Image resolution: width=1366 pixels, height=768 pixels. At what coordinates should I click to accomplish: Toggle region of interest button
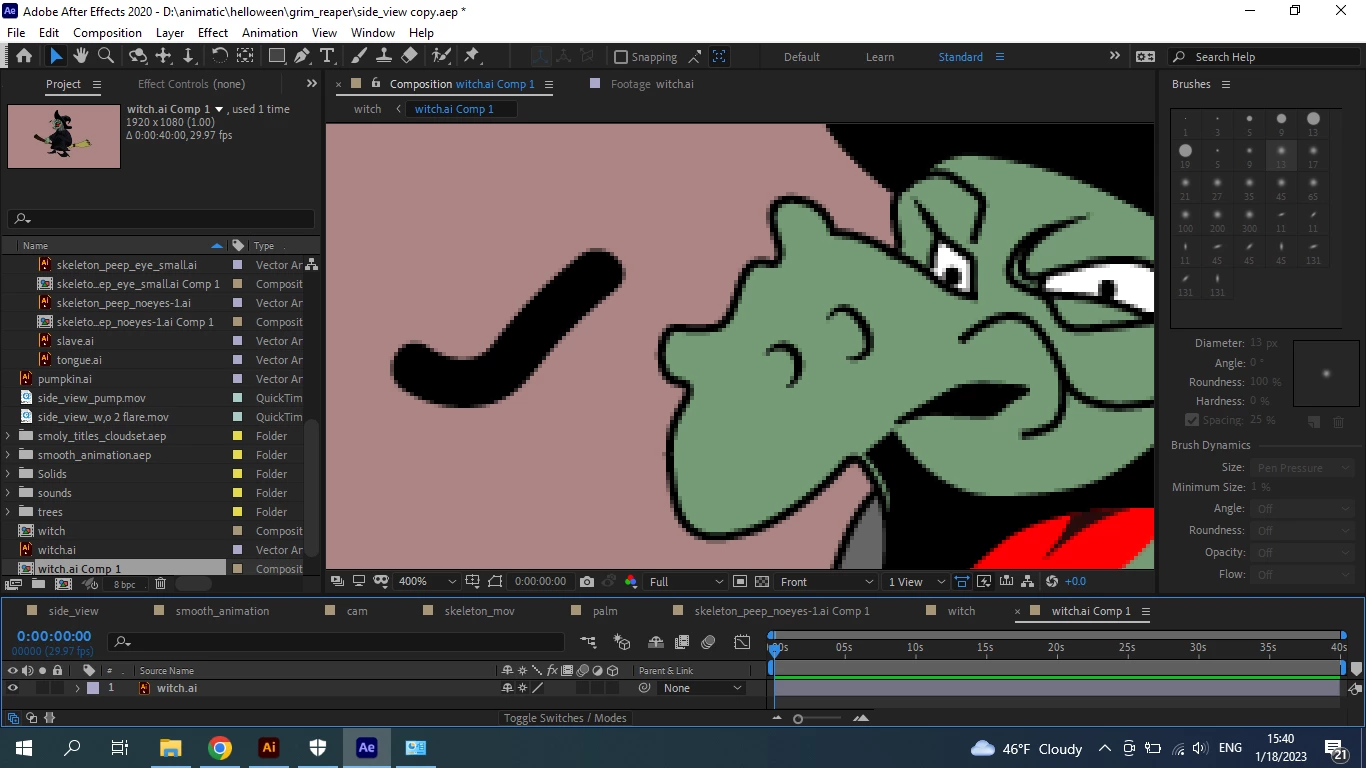(x=740, y=581)
